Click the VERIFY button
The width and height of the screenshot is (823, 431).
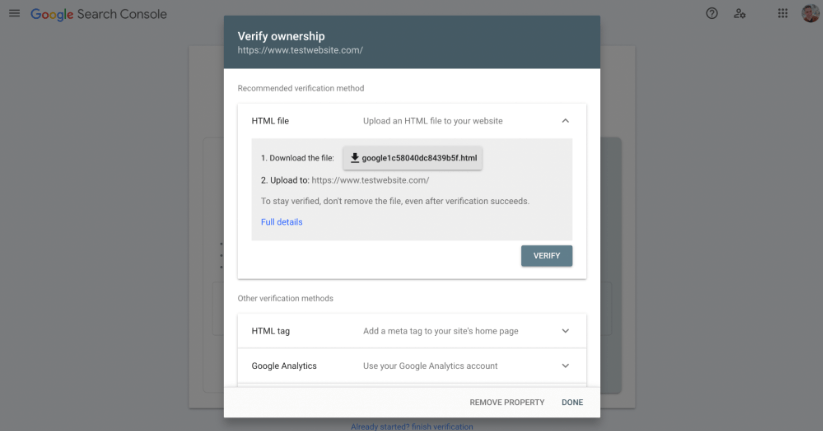pyautogui.click(x=546, y=256)
